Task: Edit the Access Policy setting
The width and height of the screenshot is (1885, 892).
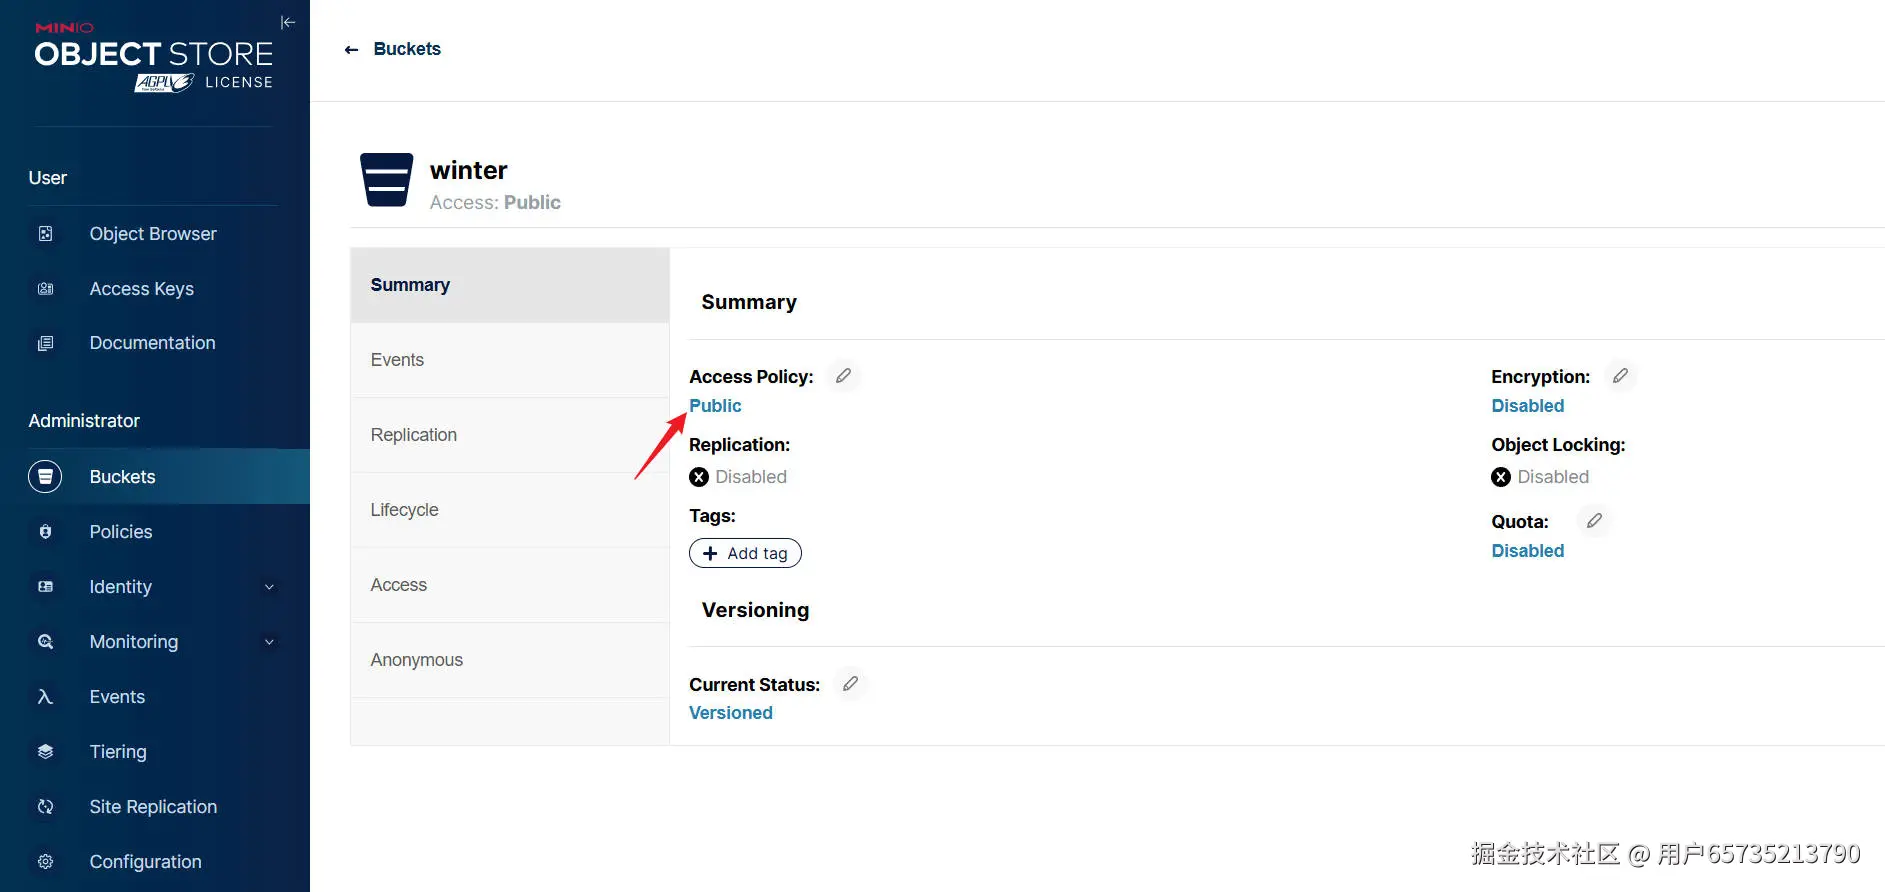Action: click(844, 376)
